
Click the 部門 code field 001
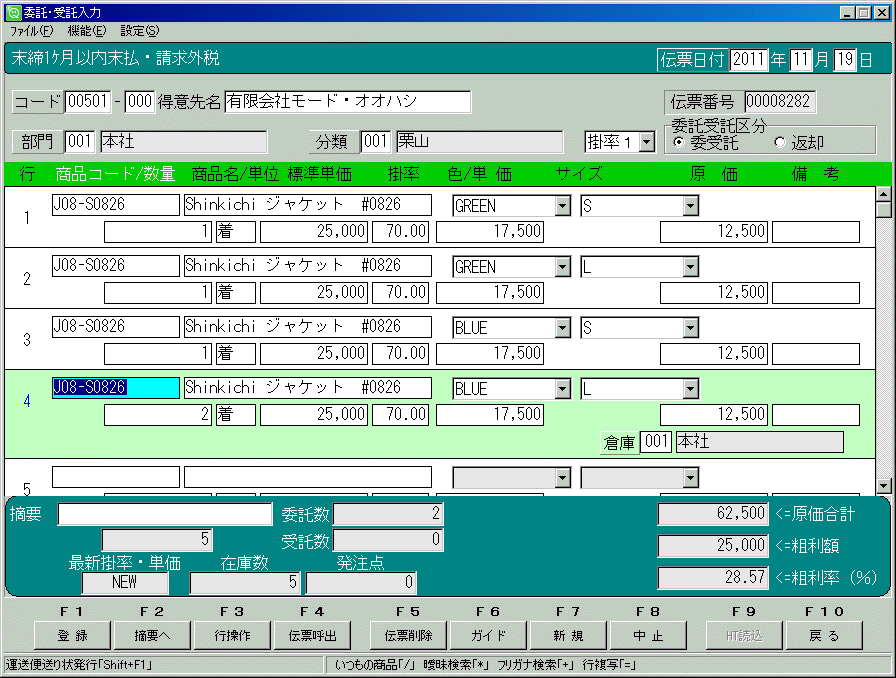tap(80, 141)
